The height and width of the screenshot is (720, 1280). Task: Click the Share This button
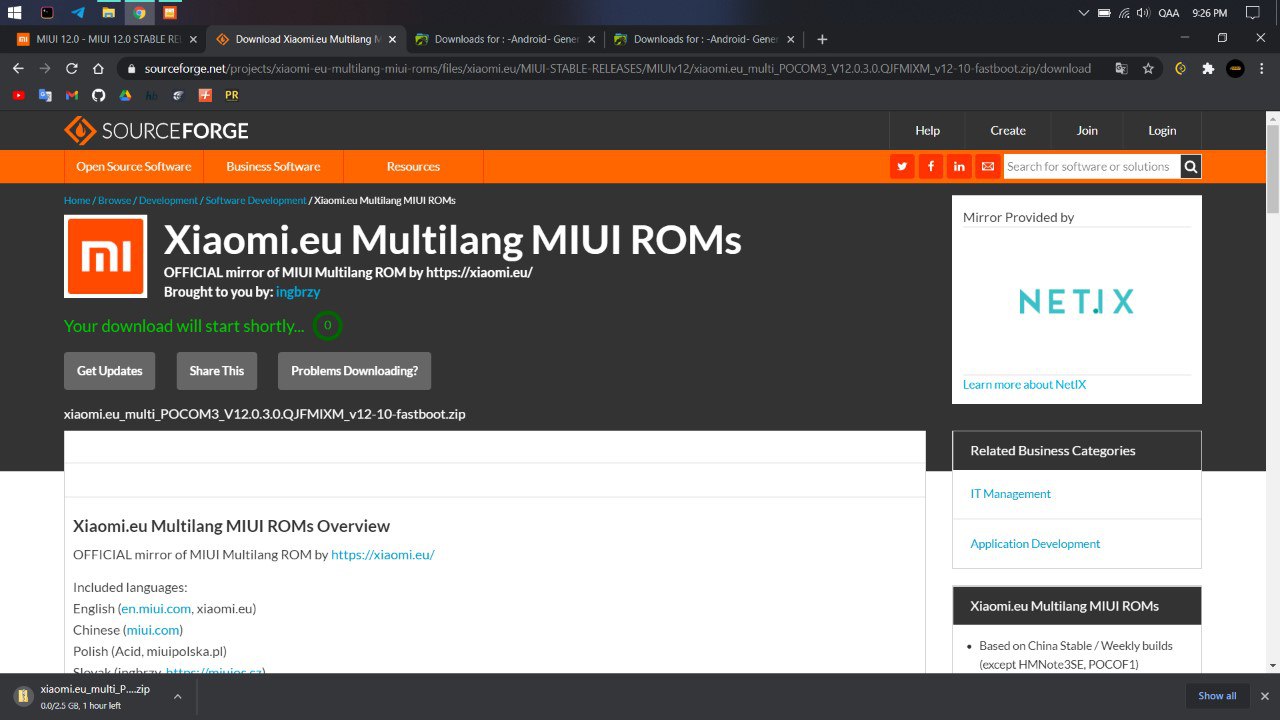pos(217,371)
